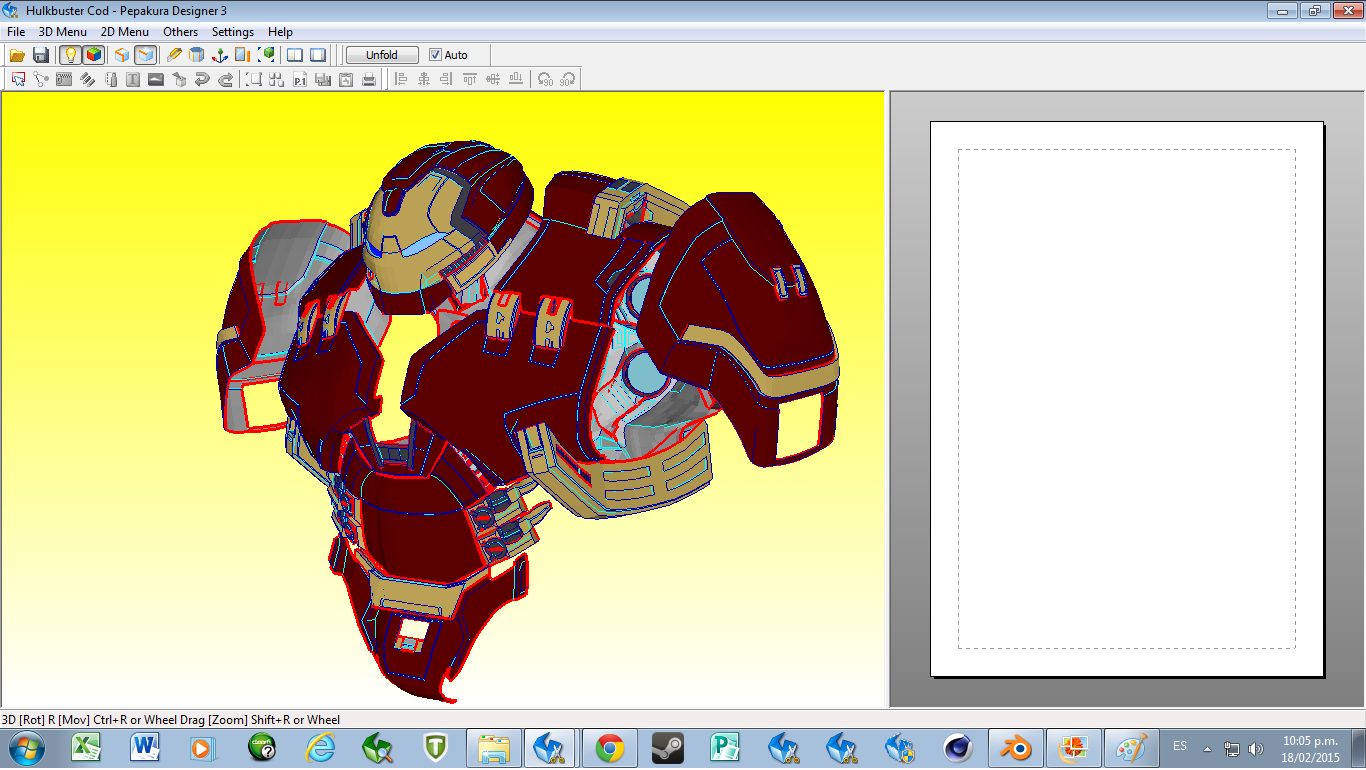Click the align top icon
1366x770 pixels.
(470, 79)
